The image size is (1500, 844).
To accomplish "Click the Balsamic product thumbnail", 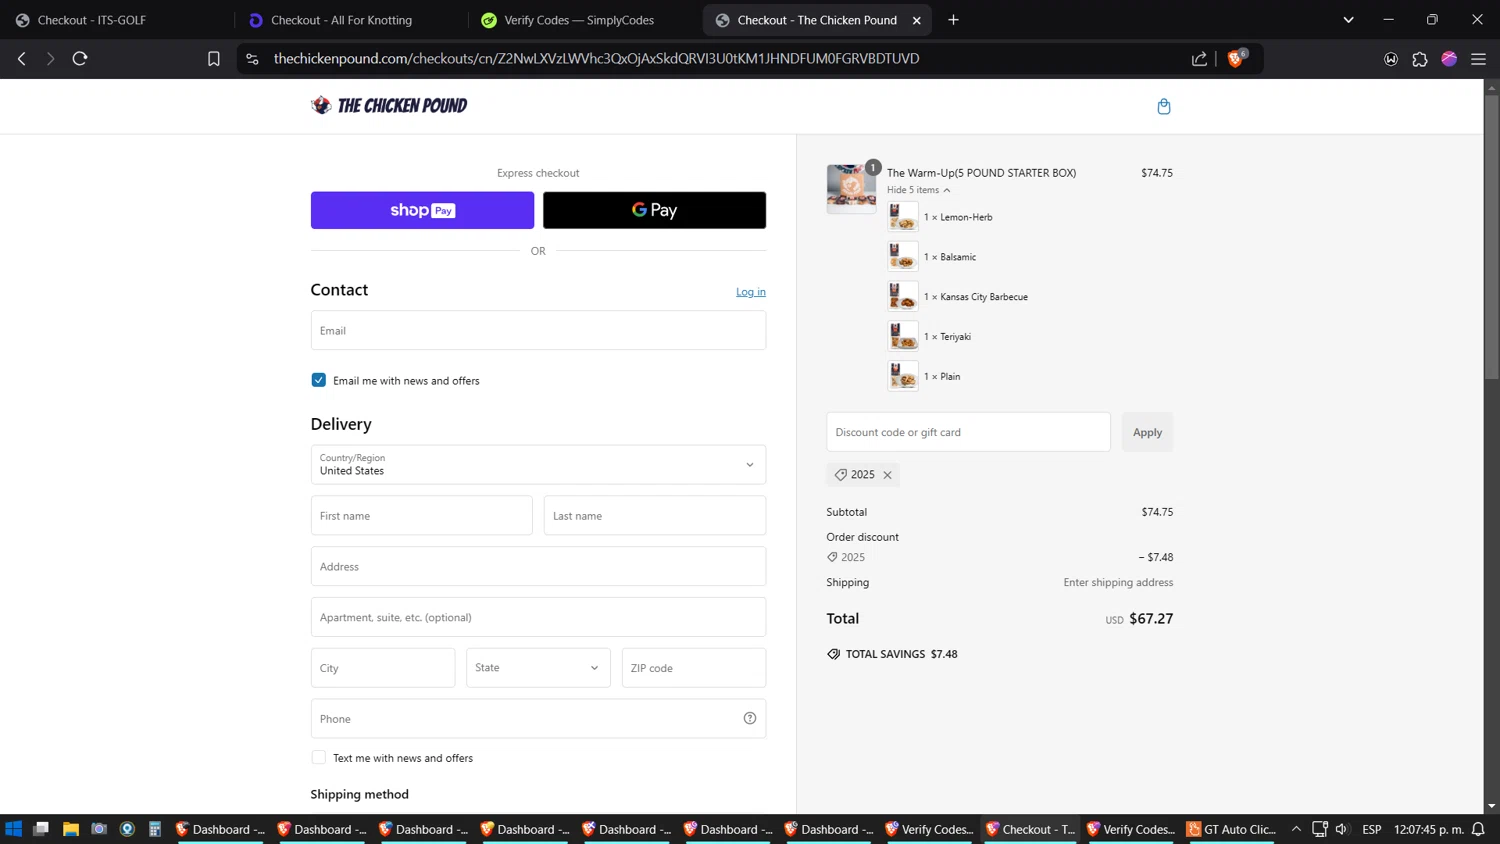I will click(x=902, y=257).
